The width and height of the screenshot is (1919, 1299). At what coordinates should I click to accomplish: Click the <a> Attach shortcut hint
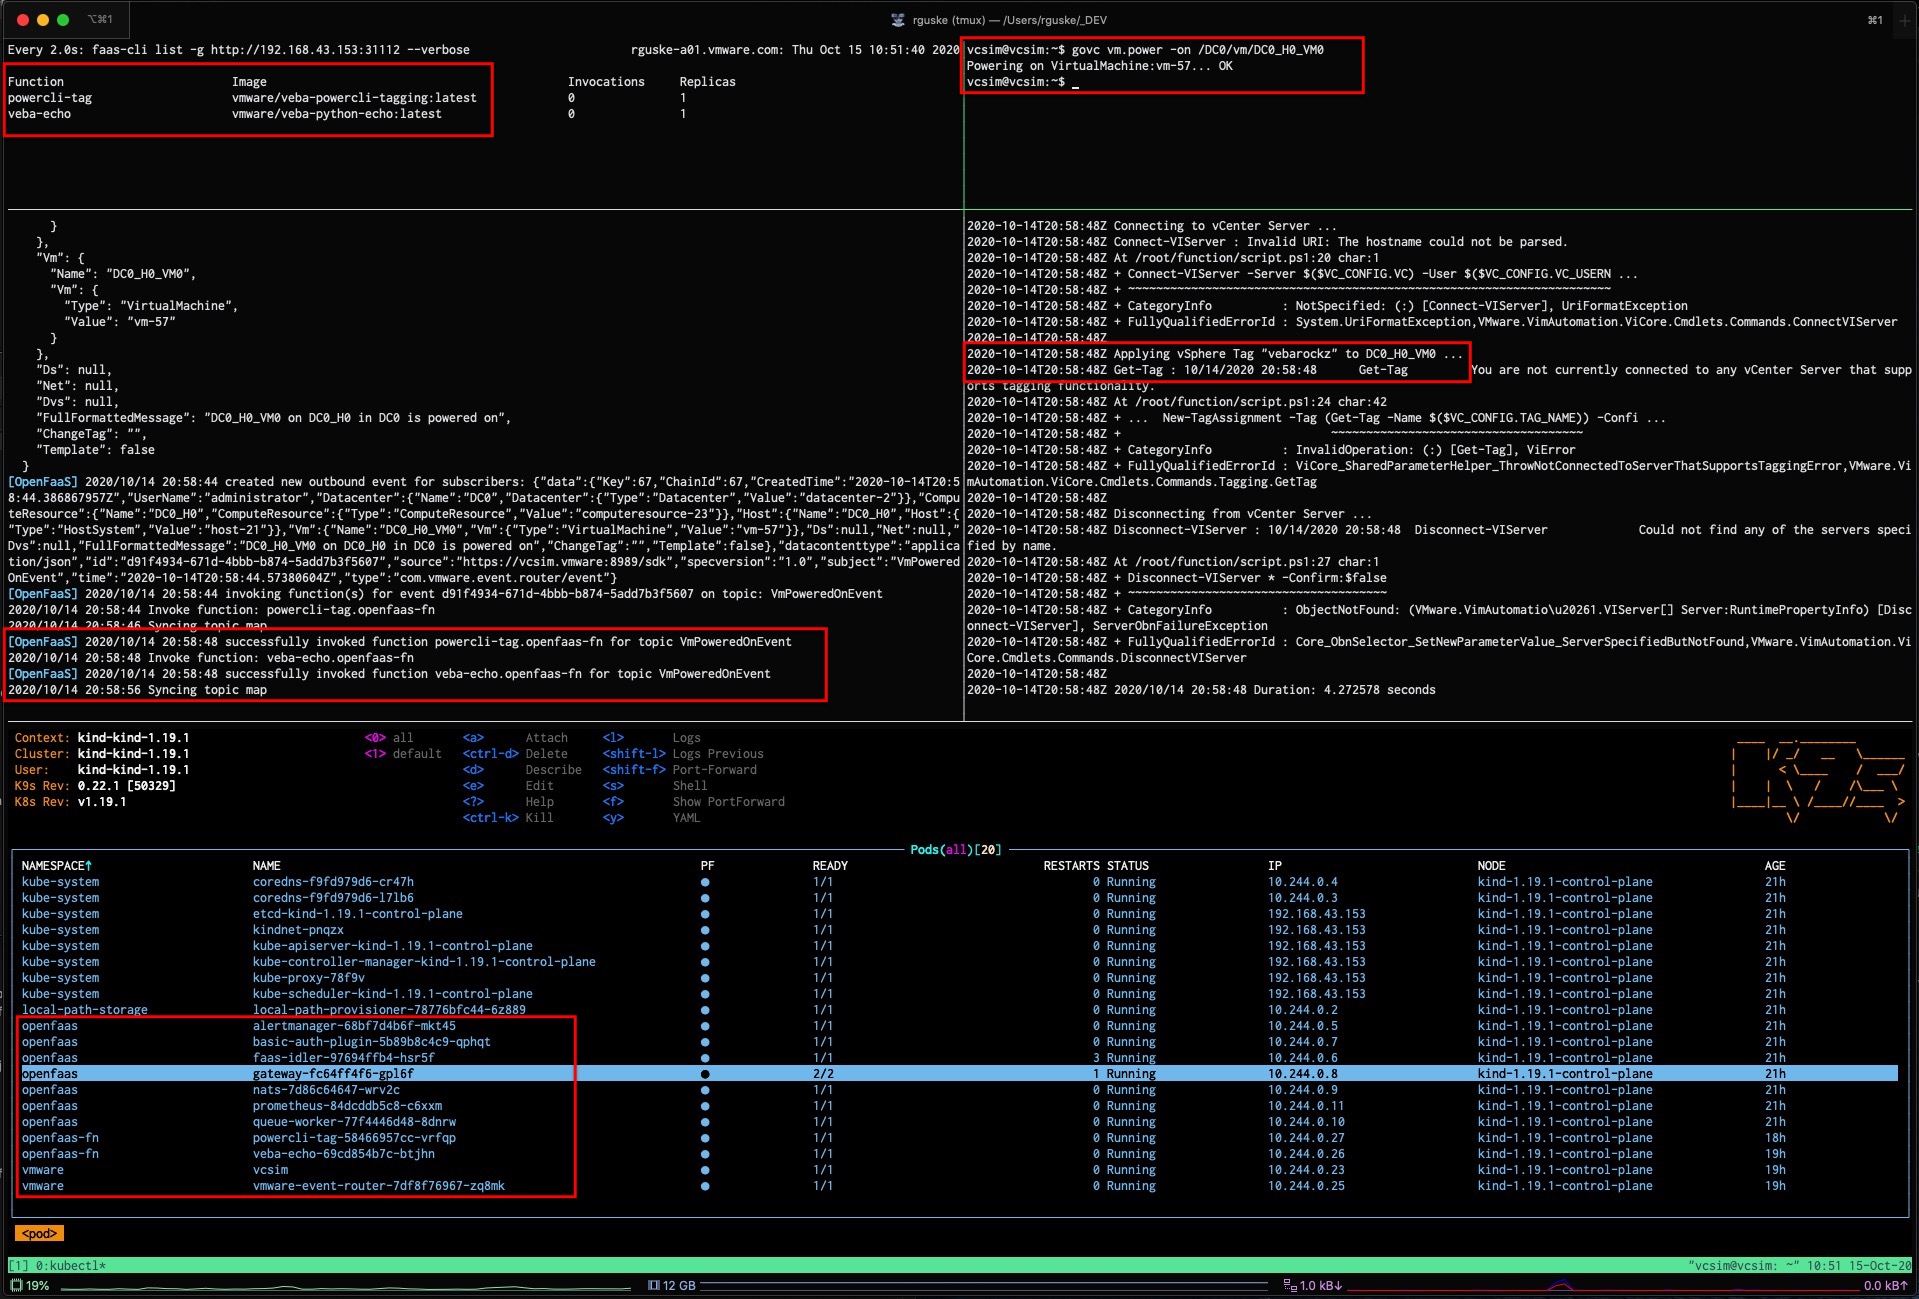click(x=515, y=738)
